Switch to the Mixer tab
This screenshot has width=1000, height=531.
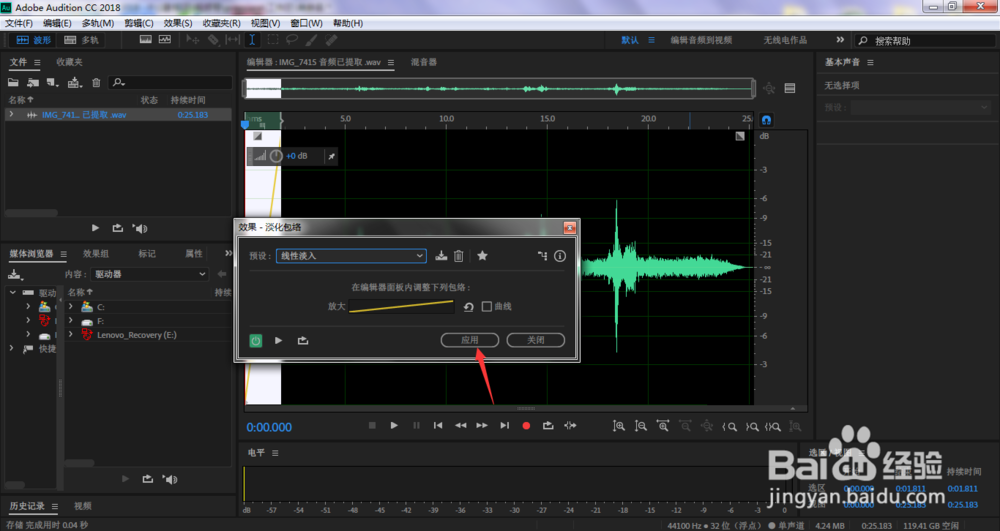click(423, 62)
